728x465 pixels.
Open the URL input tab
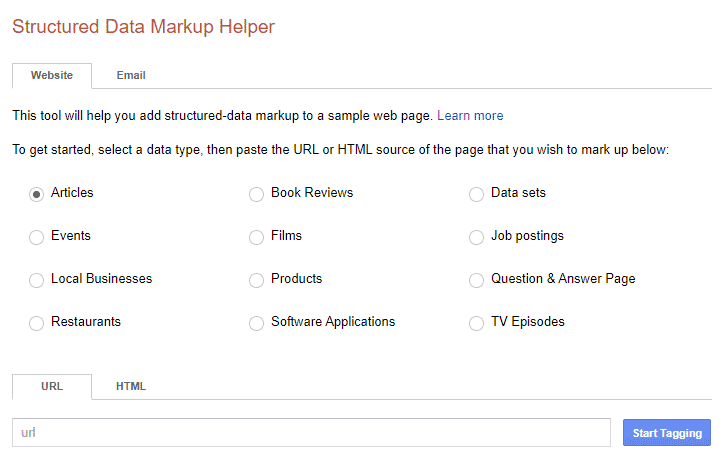point(52,387)
